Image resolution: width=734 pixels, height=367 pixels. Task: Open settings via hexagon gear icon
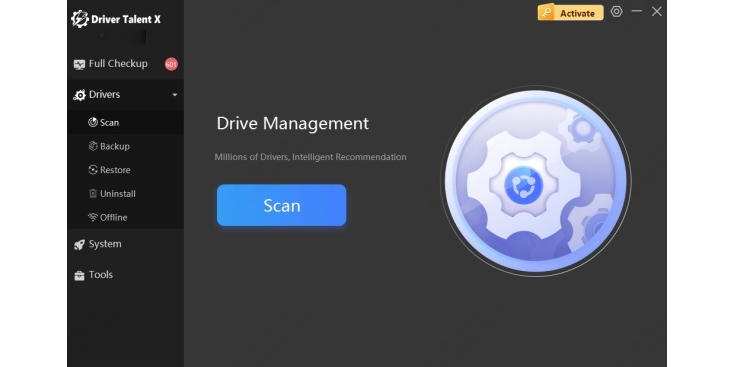[x=617, y=12]
